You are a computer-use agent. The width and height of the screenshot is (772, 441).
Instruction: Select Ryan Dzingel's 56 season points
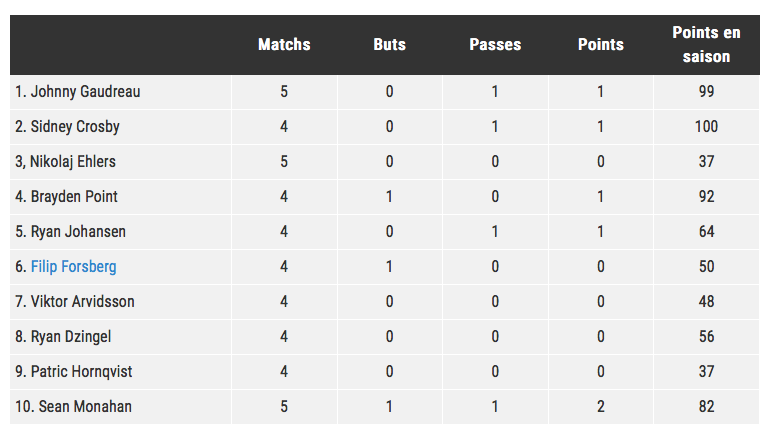(x=706, y=337)
